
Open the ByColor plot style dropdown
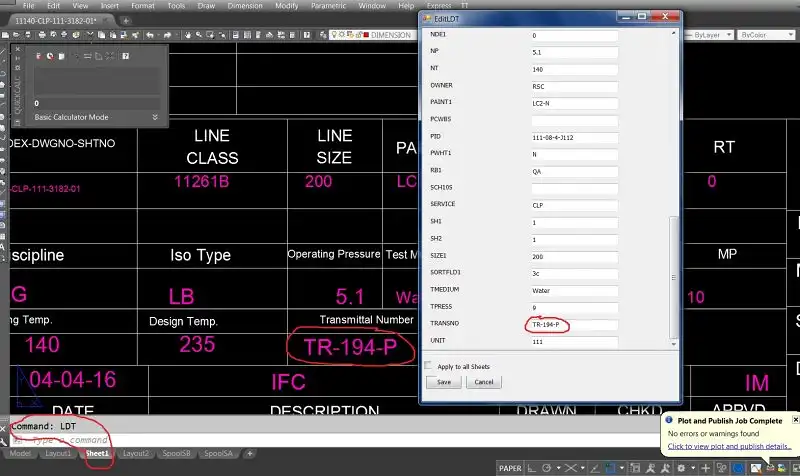click(x=790, y=35)
